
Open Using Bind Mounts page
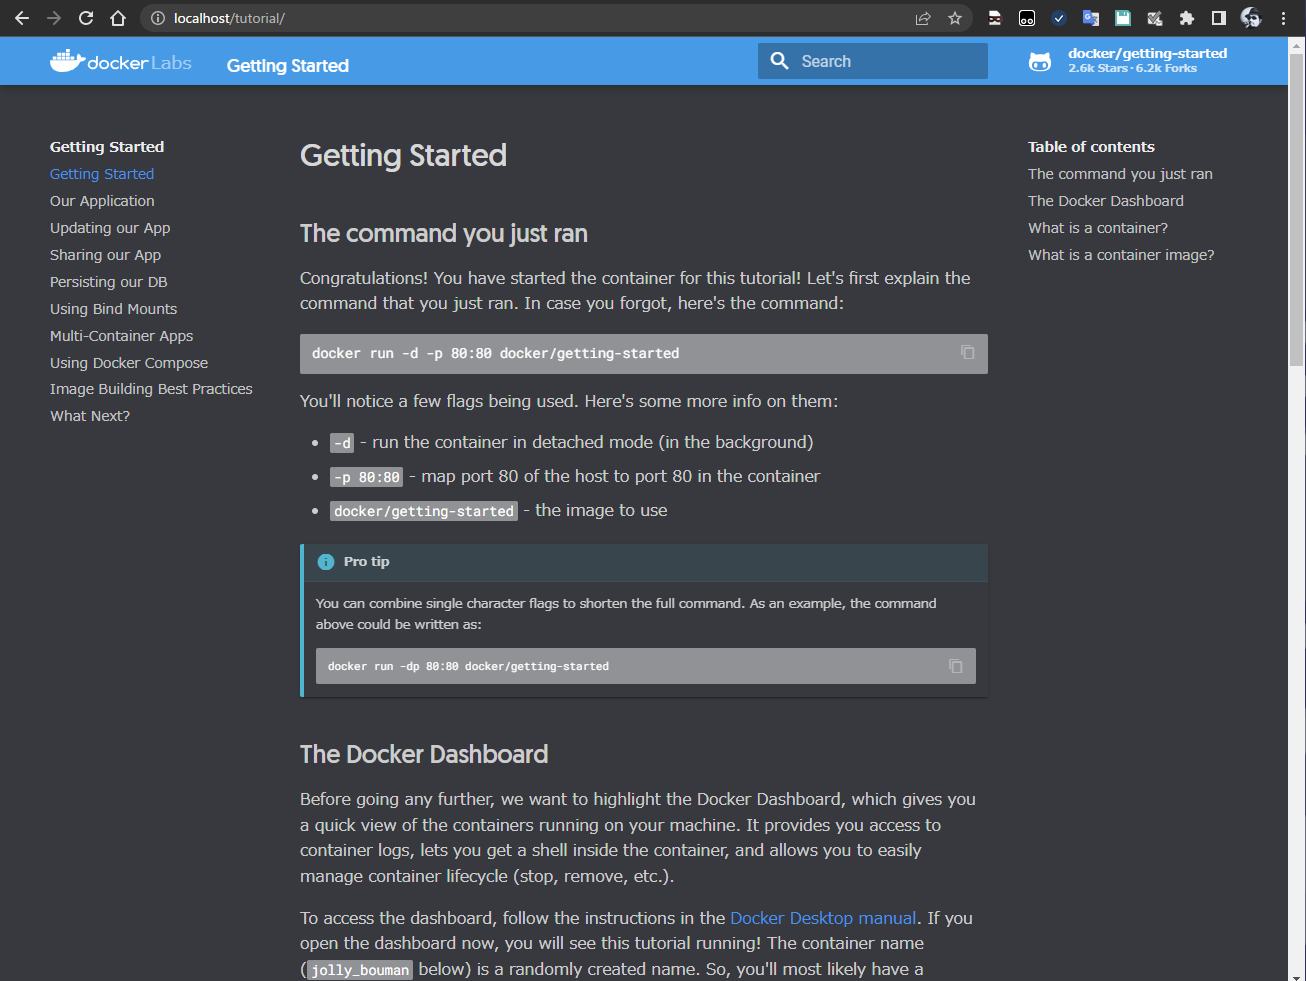pyautogui.click(x=113, y=309)
